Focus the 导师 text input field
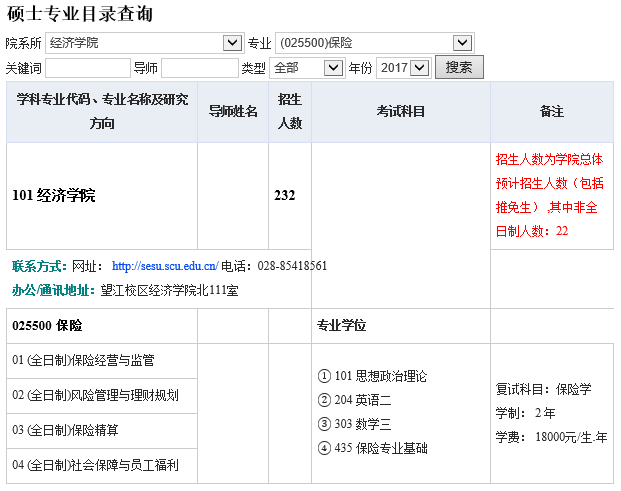The image size is (621, 491). click(198, 68)
